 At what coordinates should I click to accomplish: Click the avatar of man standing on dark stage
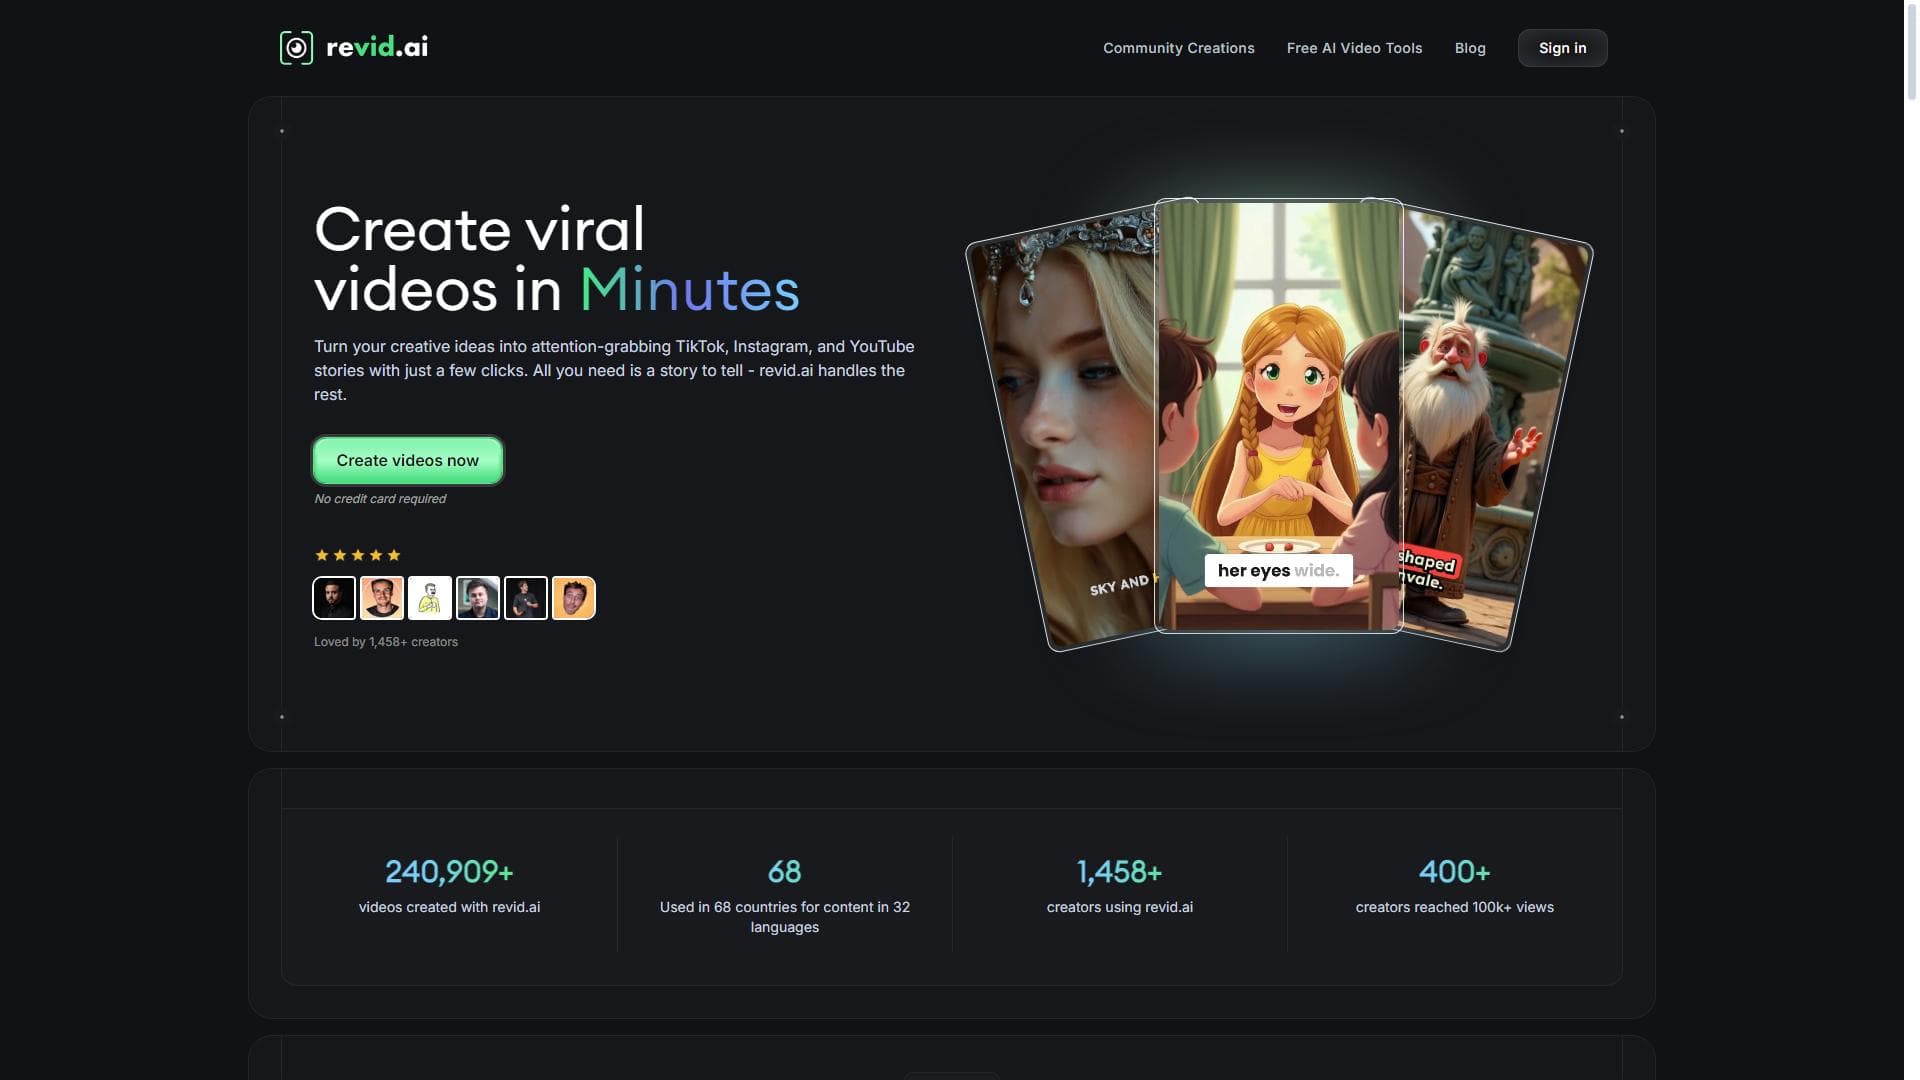[x=526, y=598]
